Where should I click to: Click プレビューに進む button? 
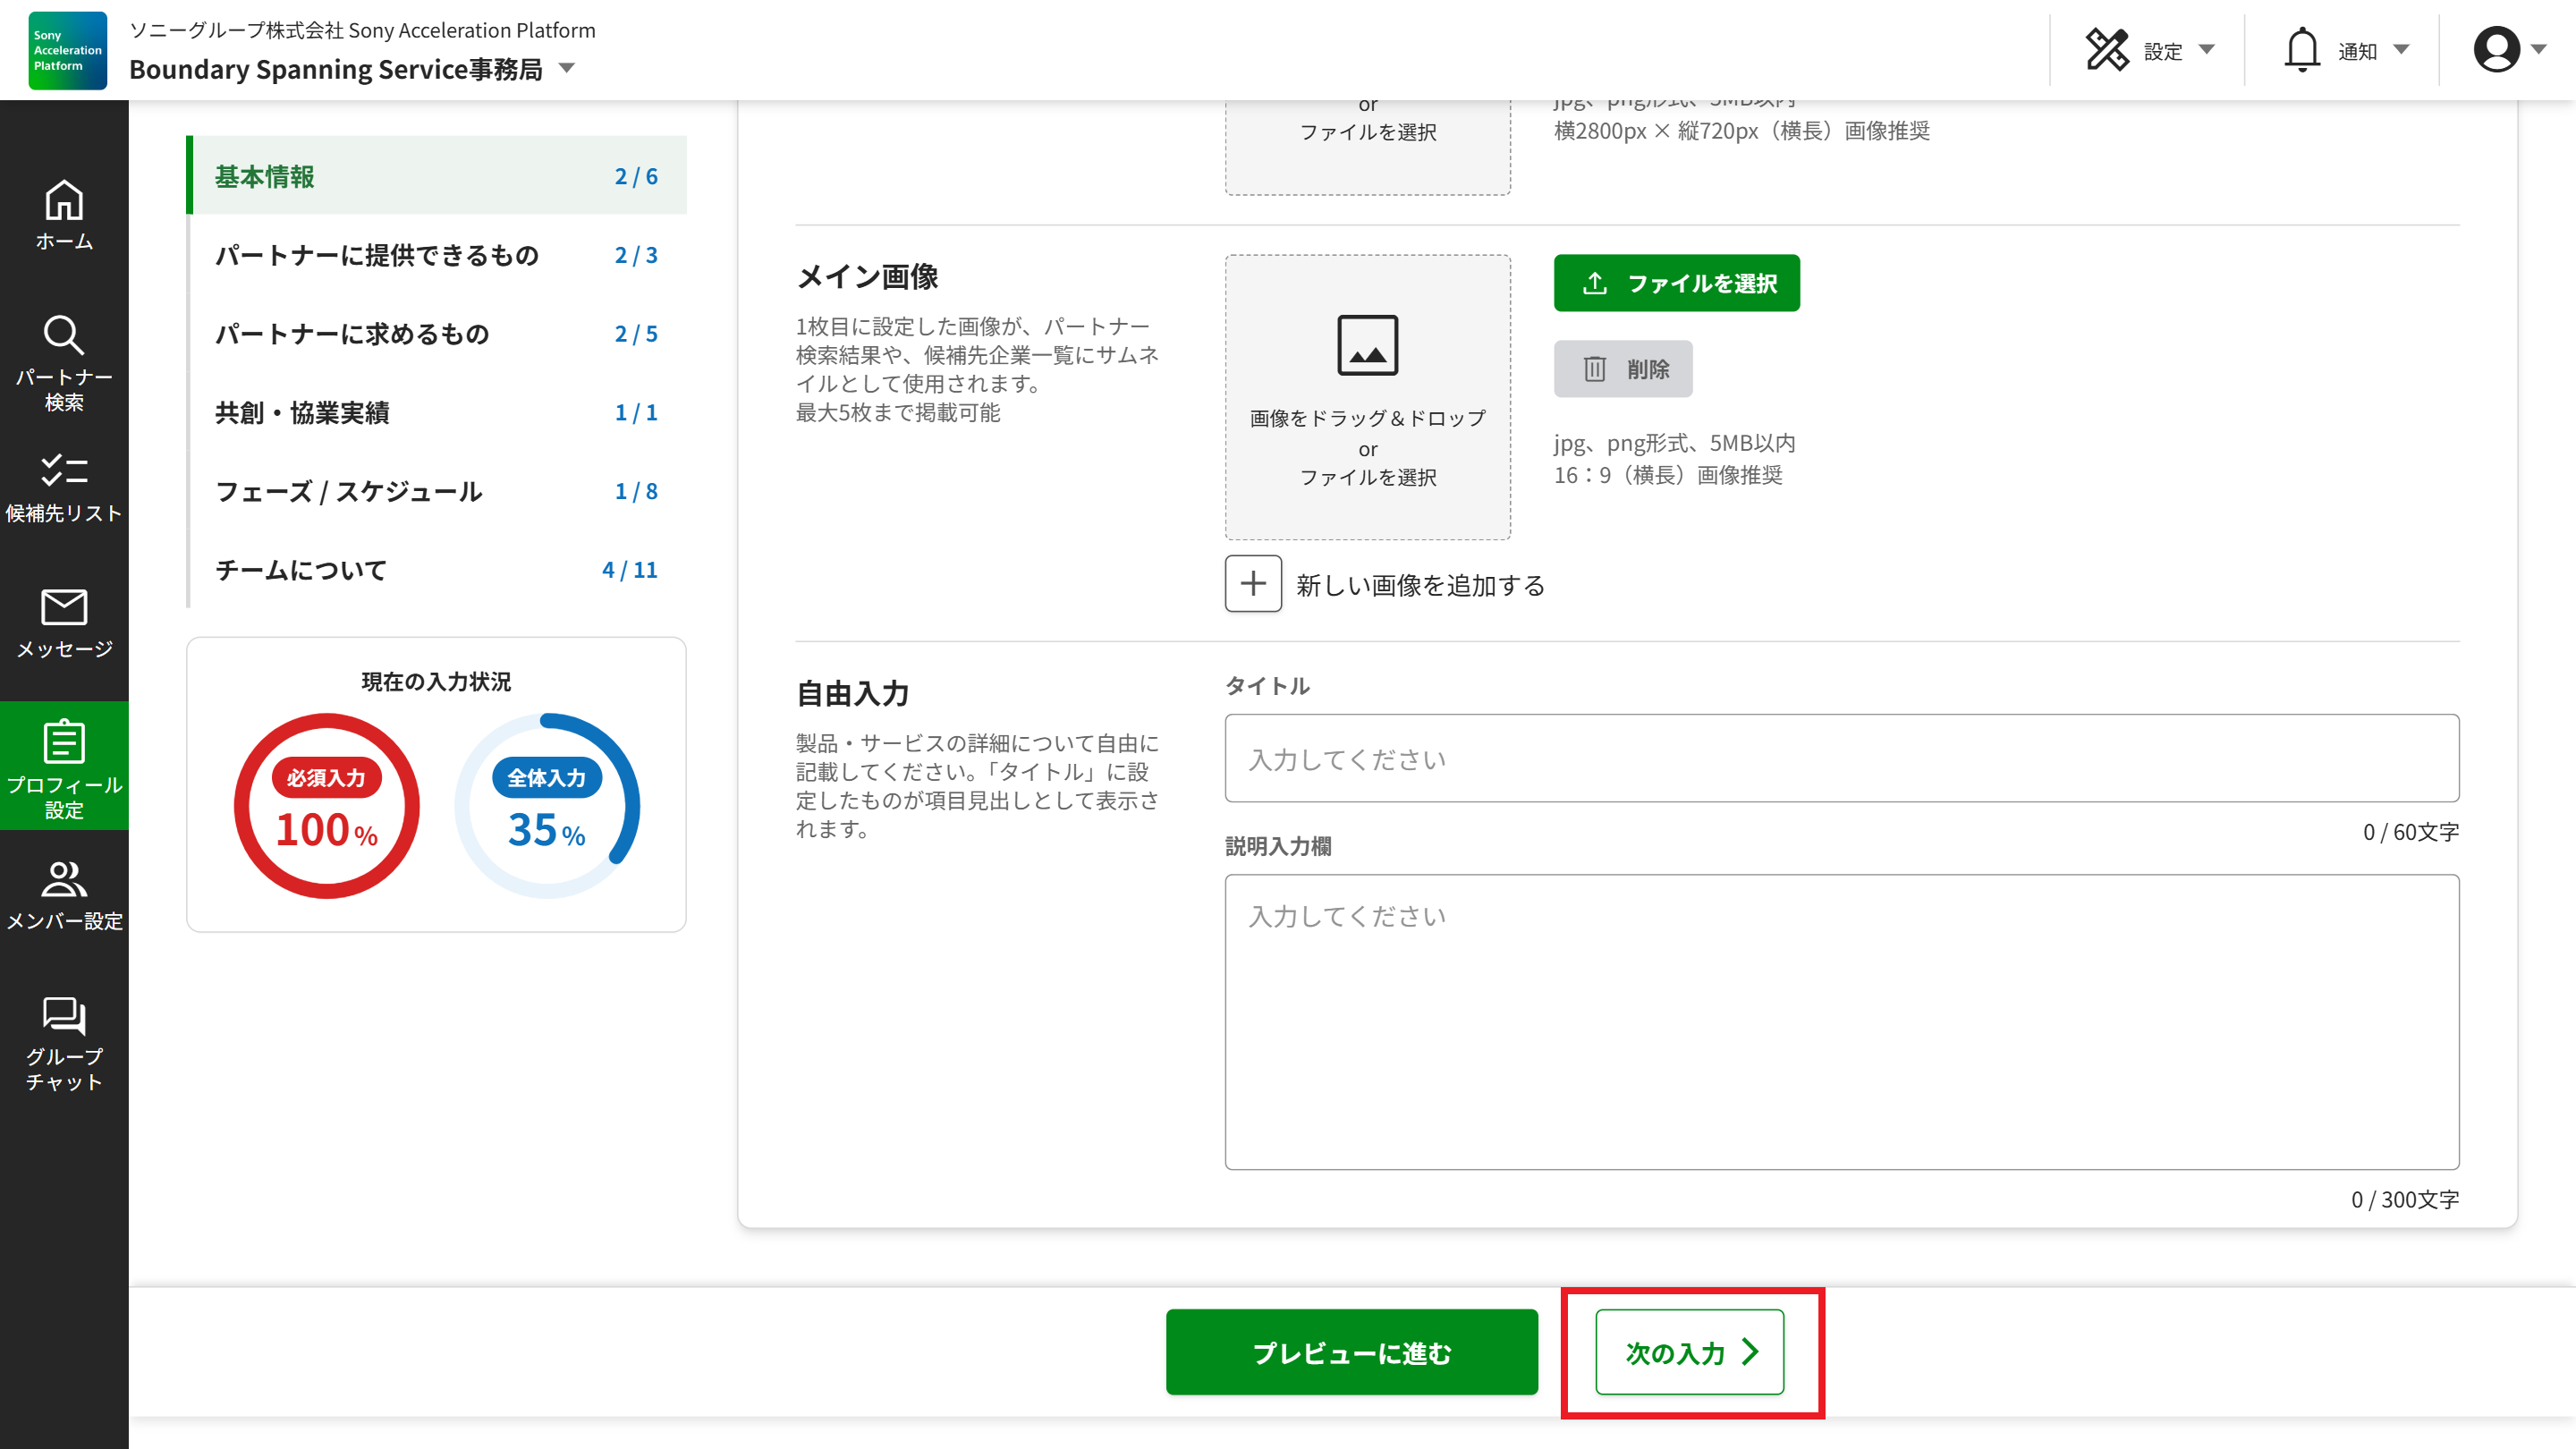[x=1351, y=1352]
